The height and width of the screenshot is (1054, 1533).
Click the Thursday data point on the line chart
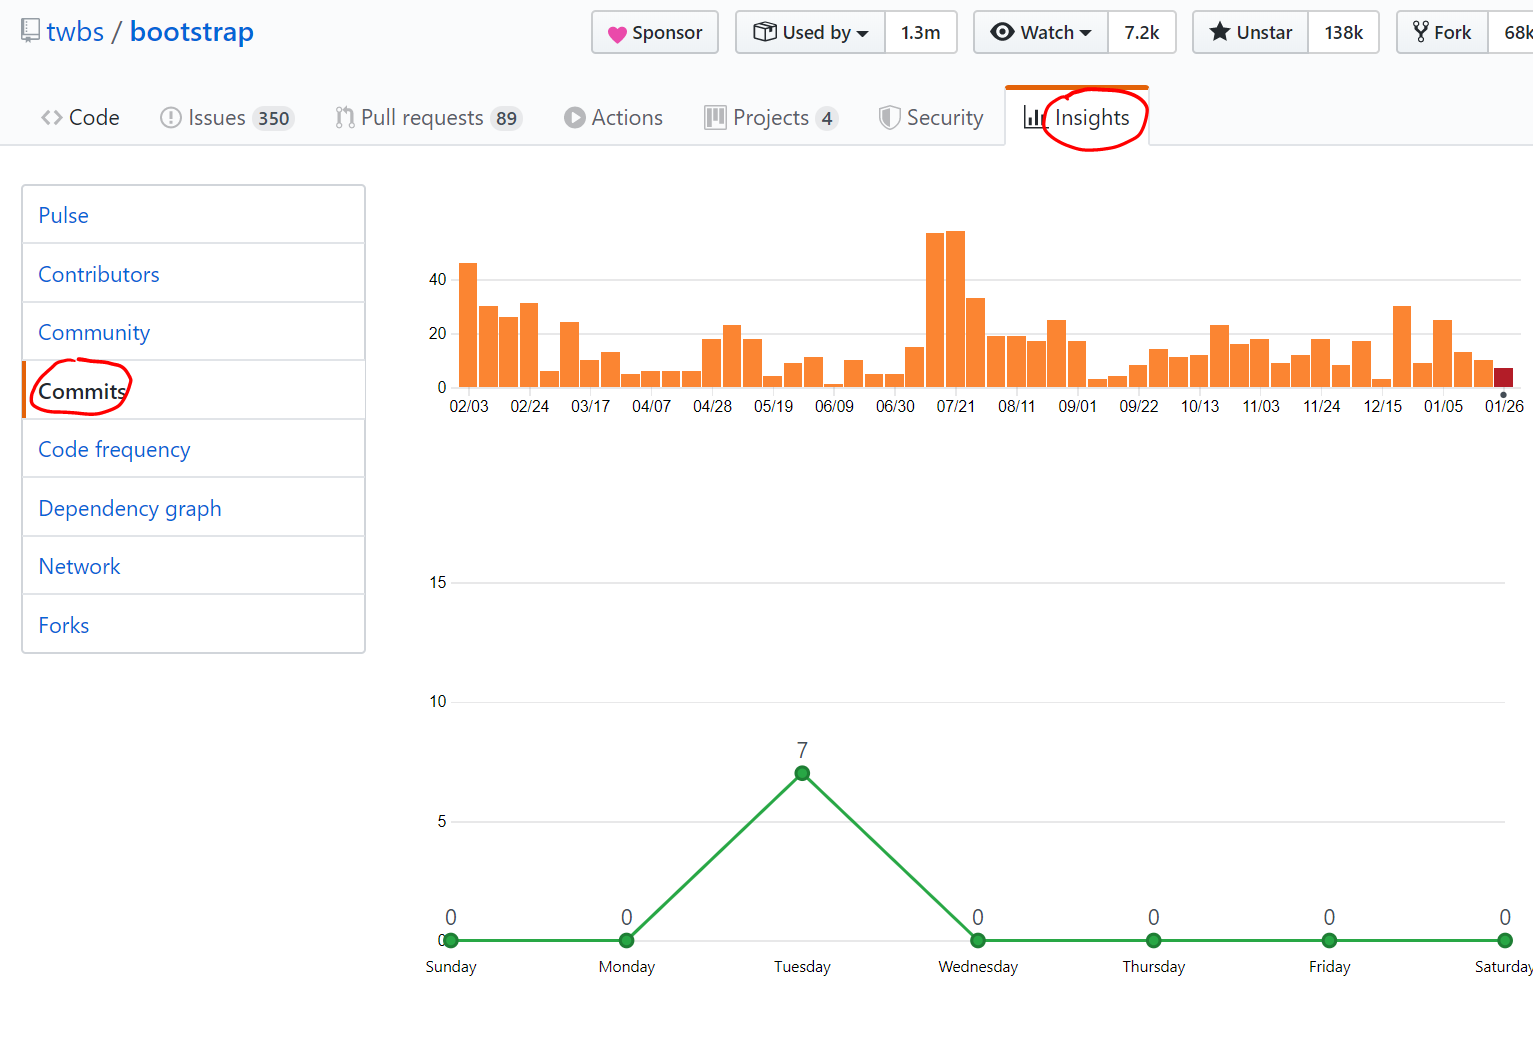click(1154, 940)
